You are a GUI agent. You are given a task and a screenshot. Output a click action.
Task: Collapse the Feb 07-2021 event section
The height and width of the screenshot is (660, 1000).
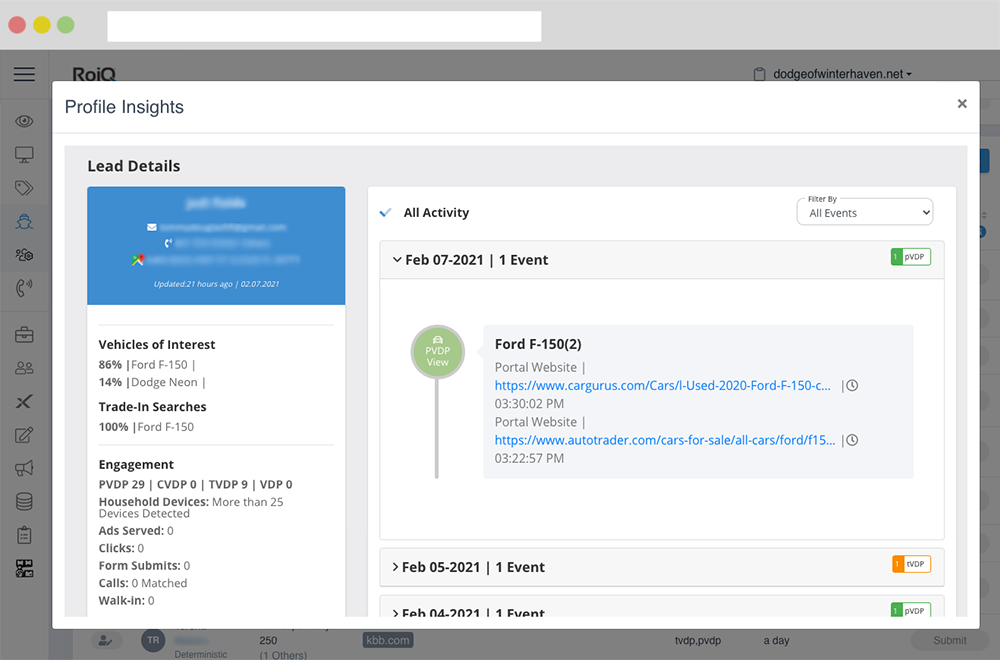(x=662, y=260)
